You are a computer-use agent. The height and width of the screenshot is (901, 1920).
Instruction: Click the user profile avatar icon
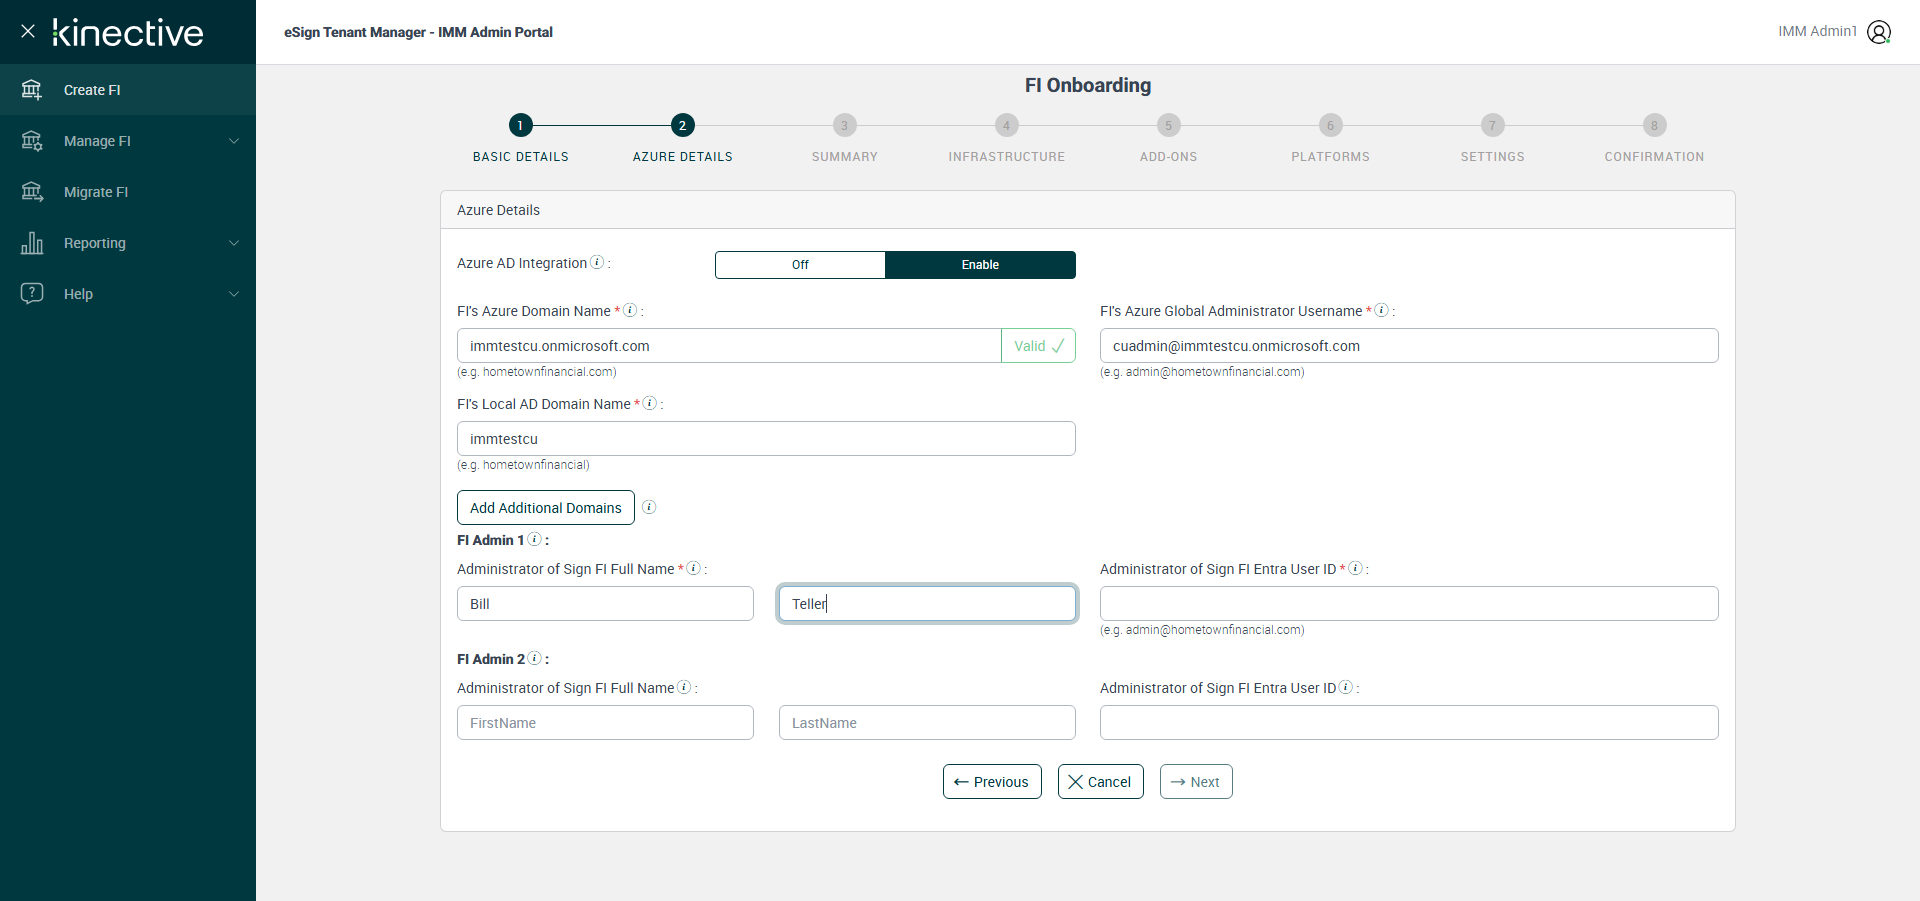pos(1879,32)
